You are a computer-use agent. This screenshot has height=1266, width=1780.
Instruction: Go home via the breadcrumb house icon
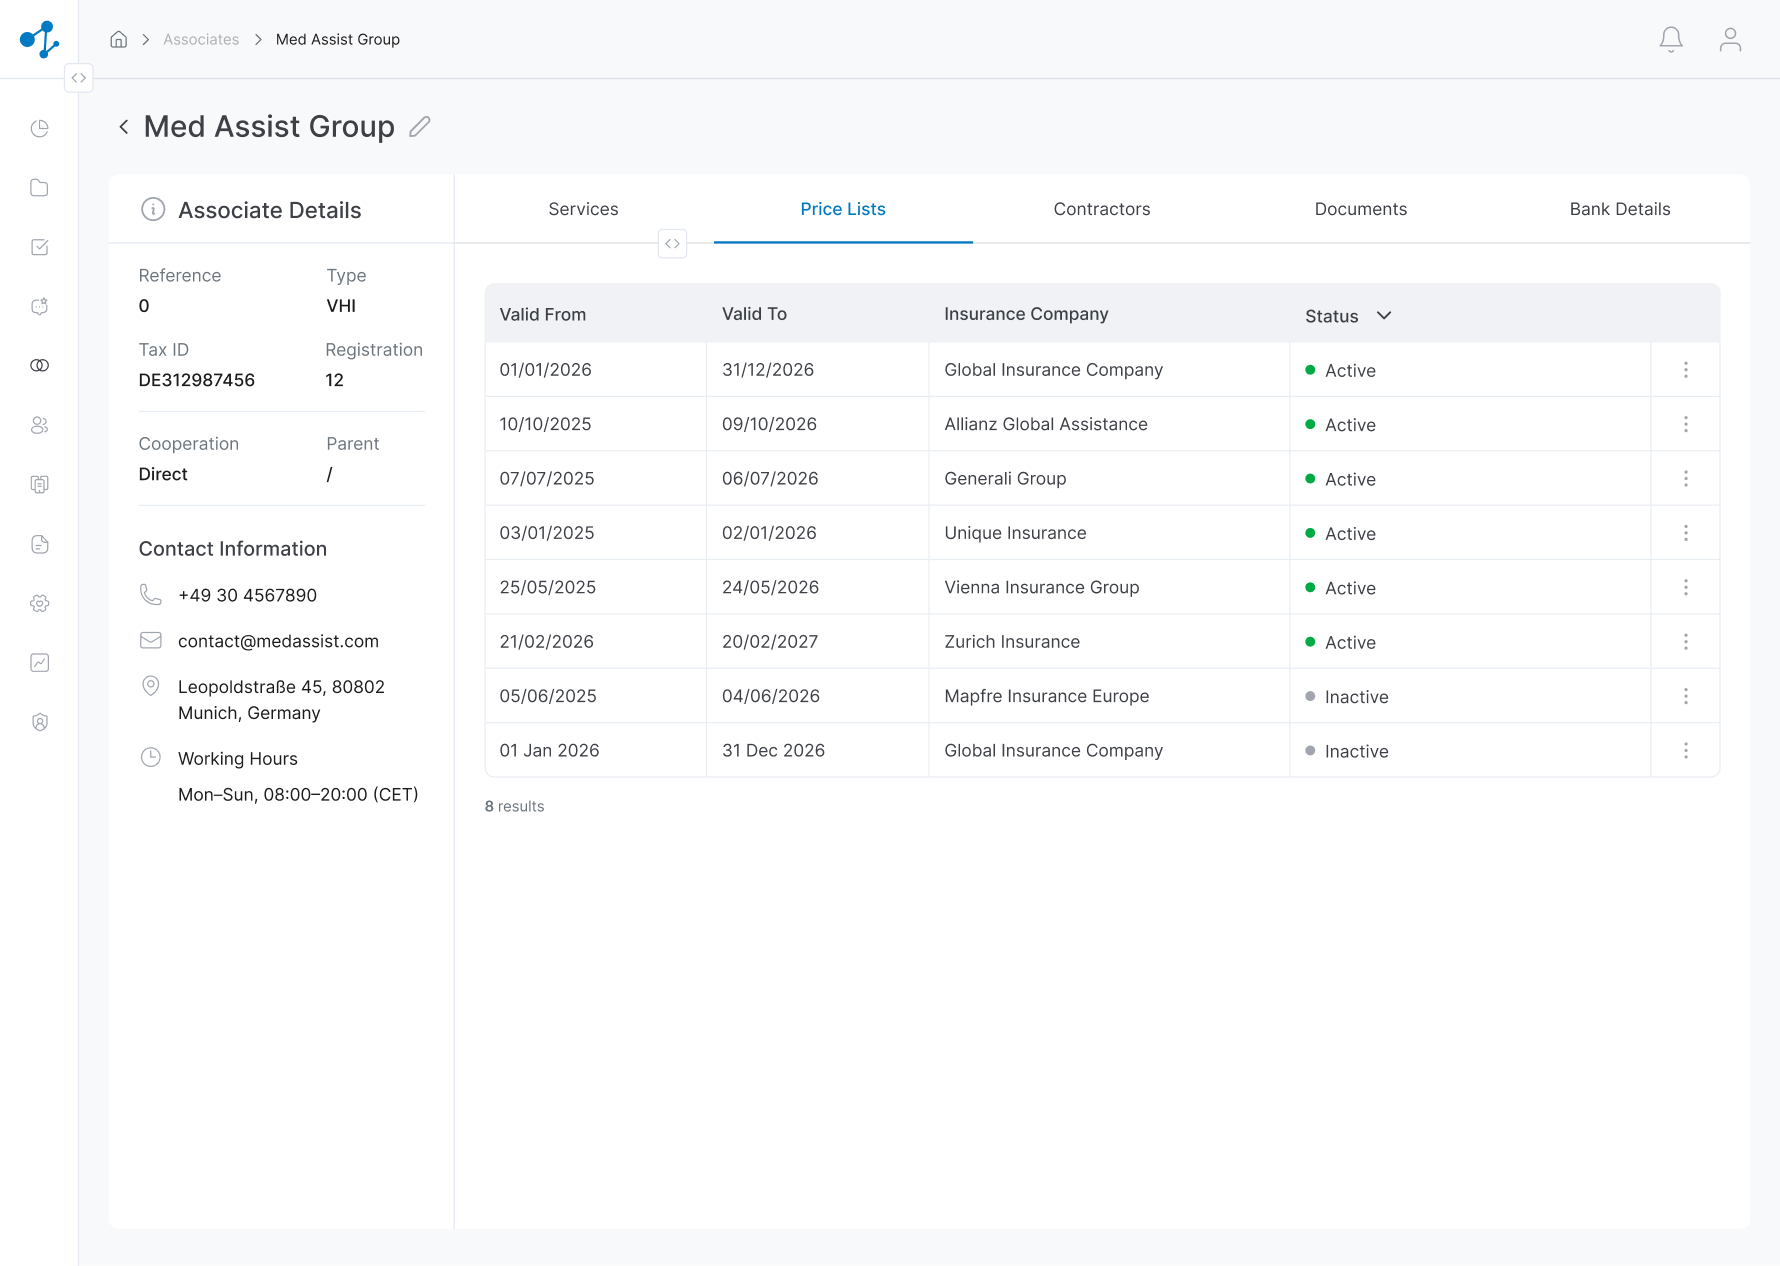click(119, 39)
